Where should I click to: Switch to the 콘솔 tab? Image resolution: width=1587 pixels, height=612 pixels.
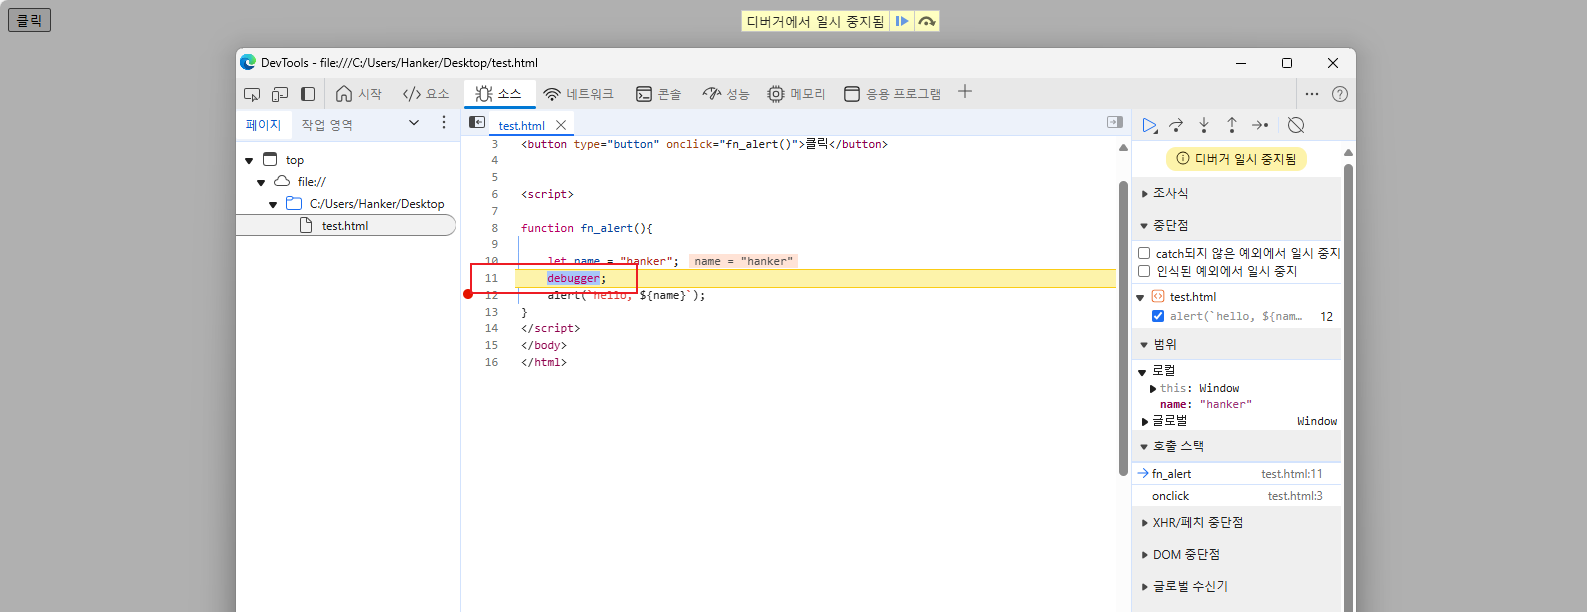click(x=659, y=94)
